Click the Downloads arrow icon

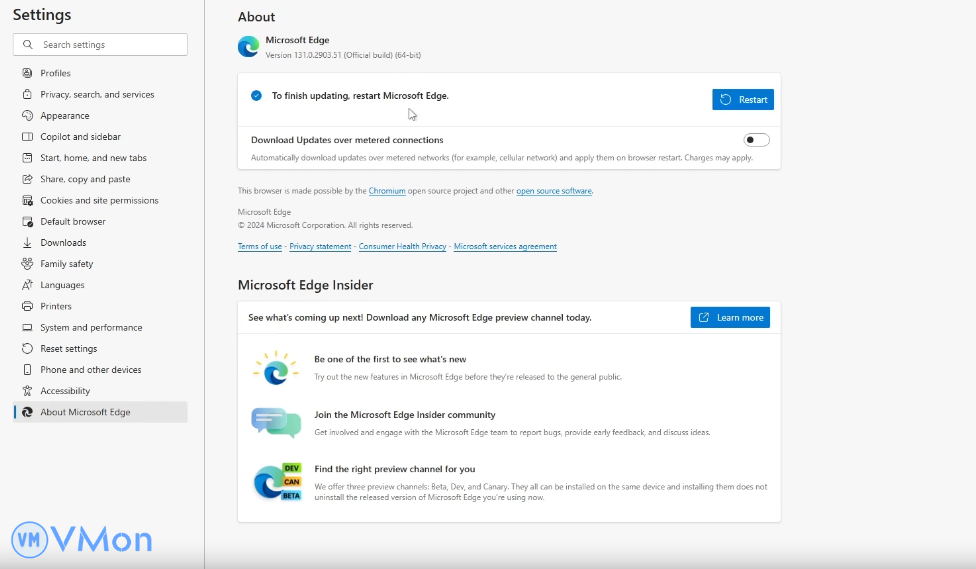(x=28, y=243)
